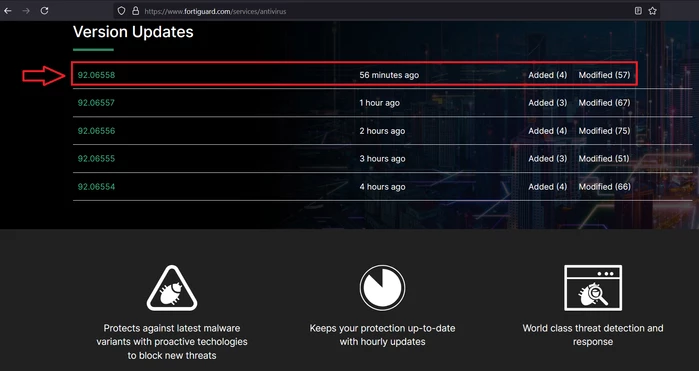This screenshot has width=699, height=371.
Task: Click the bug warning triangle icon
Action: point(172,288)
